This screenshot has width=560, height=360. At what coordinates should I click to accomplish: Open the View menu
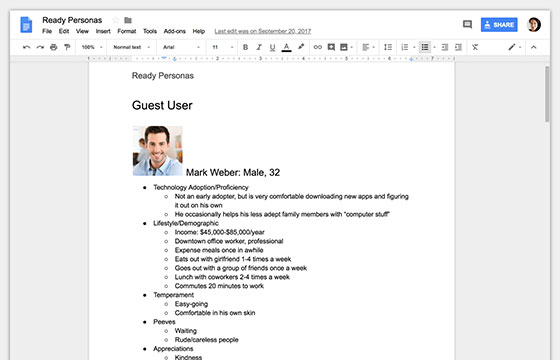pos(82,31)
